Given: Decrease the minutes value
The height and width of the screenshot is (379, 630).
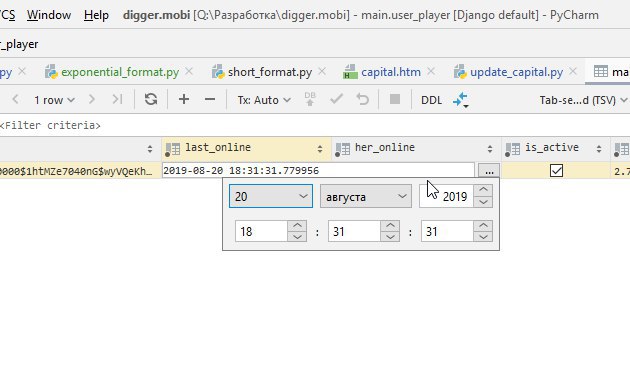Looking at the screenshot, I should pyautogui.click(x=390, y=237).
